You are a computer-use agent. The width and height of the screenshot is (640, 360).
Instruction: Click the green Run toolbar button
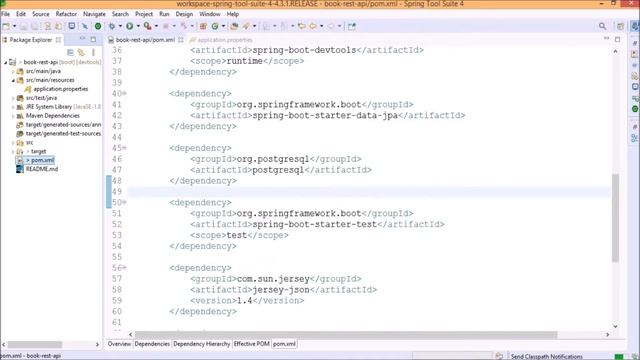(x=129, y=26)
